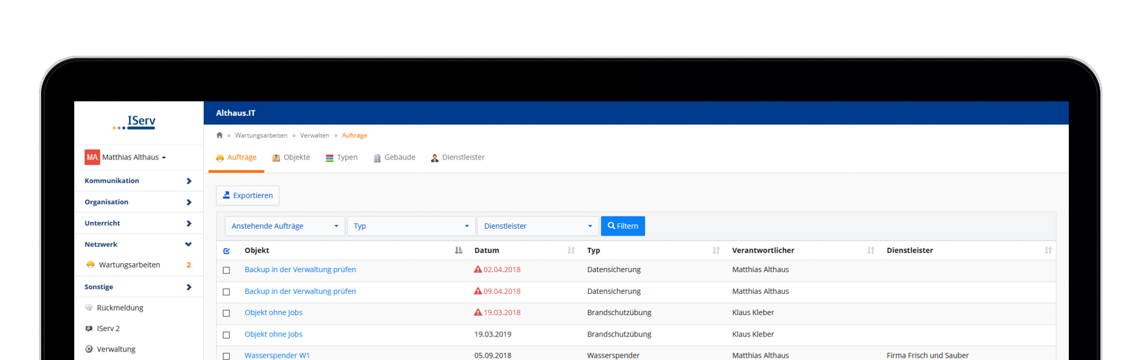Check the row dated 19.03.2018
Viewport: 1140px width, 360px height.
coord(226,313)
